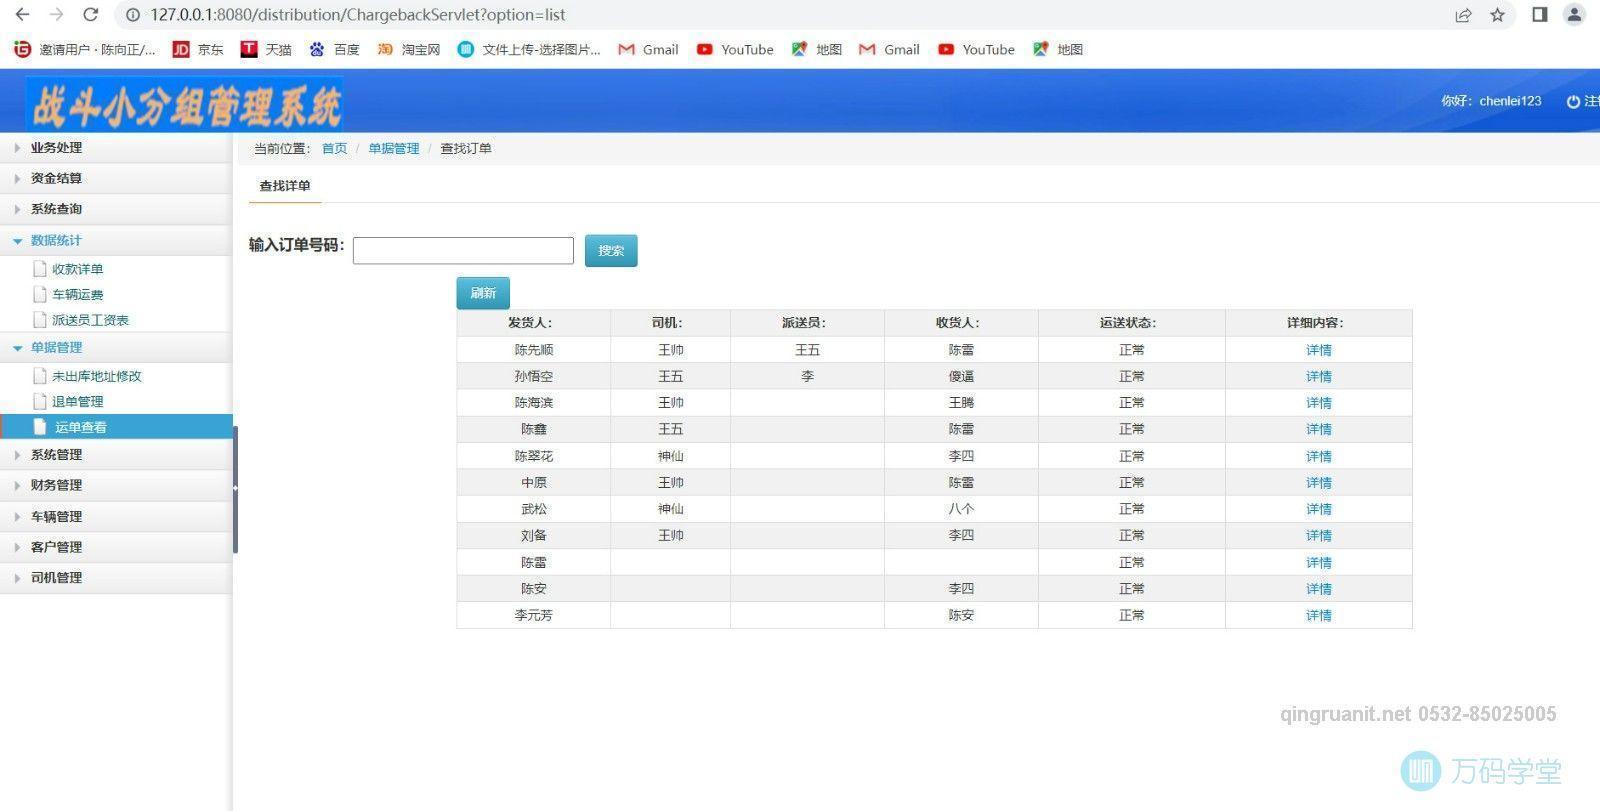The image size is (1600, 811).
Task: Open first 地图 bookmark
Action: (816, 49)
